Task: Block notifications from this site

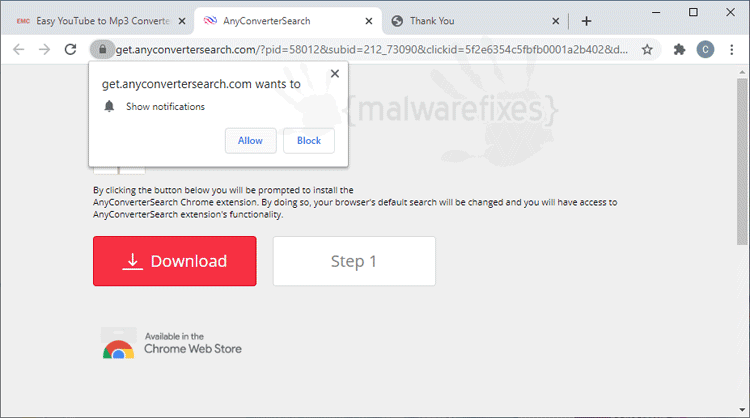Action: (x=309, y=141)
